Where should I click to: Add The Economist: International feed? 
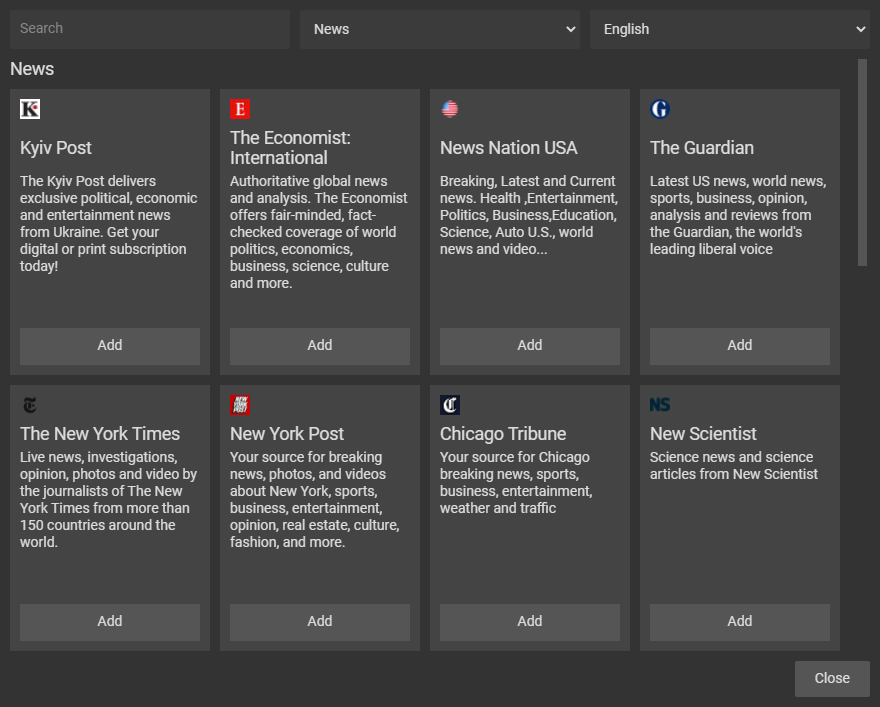click(x=320, y=346)
